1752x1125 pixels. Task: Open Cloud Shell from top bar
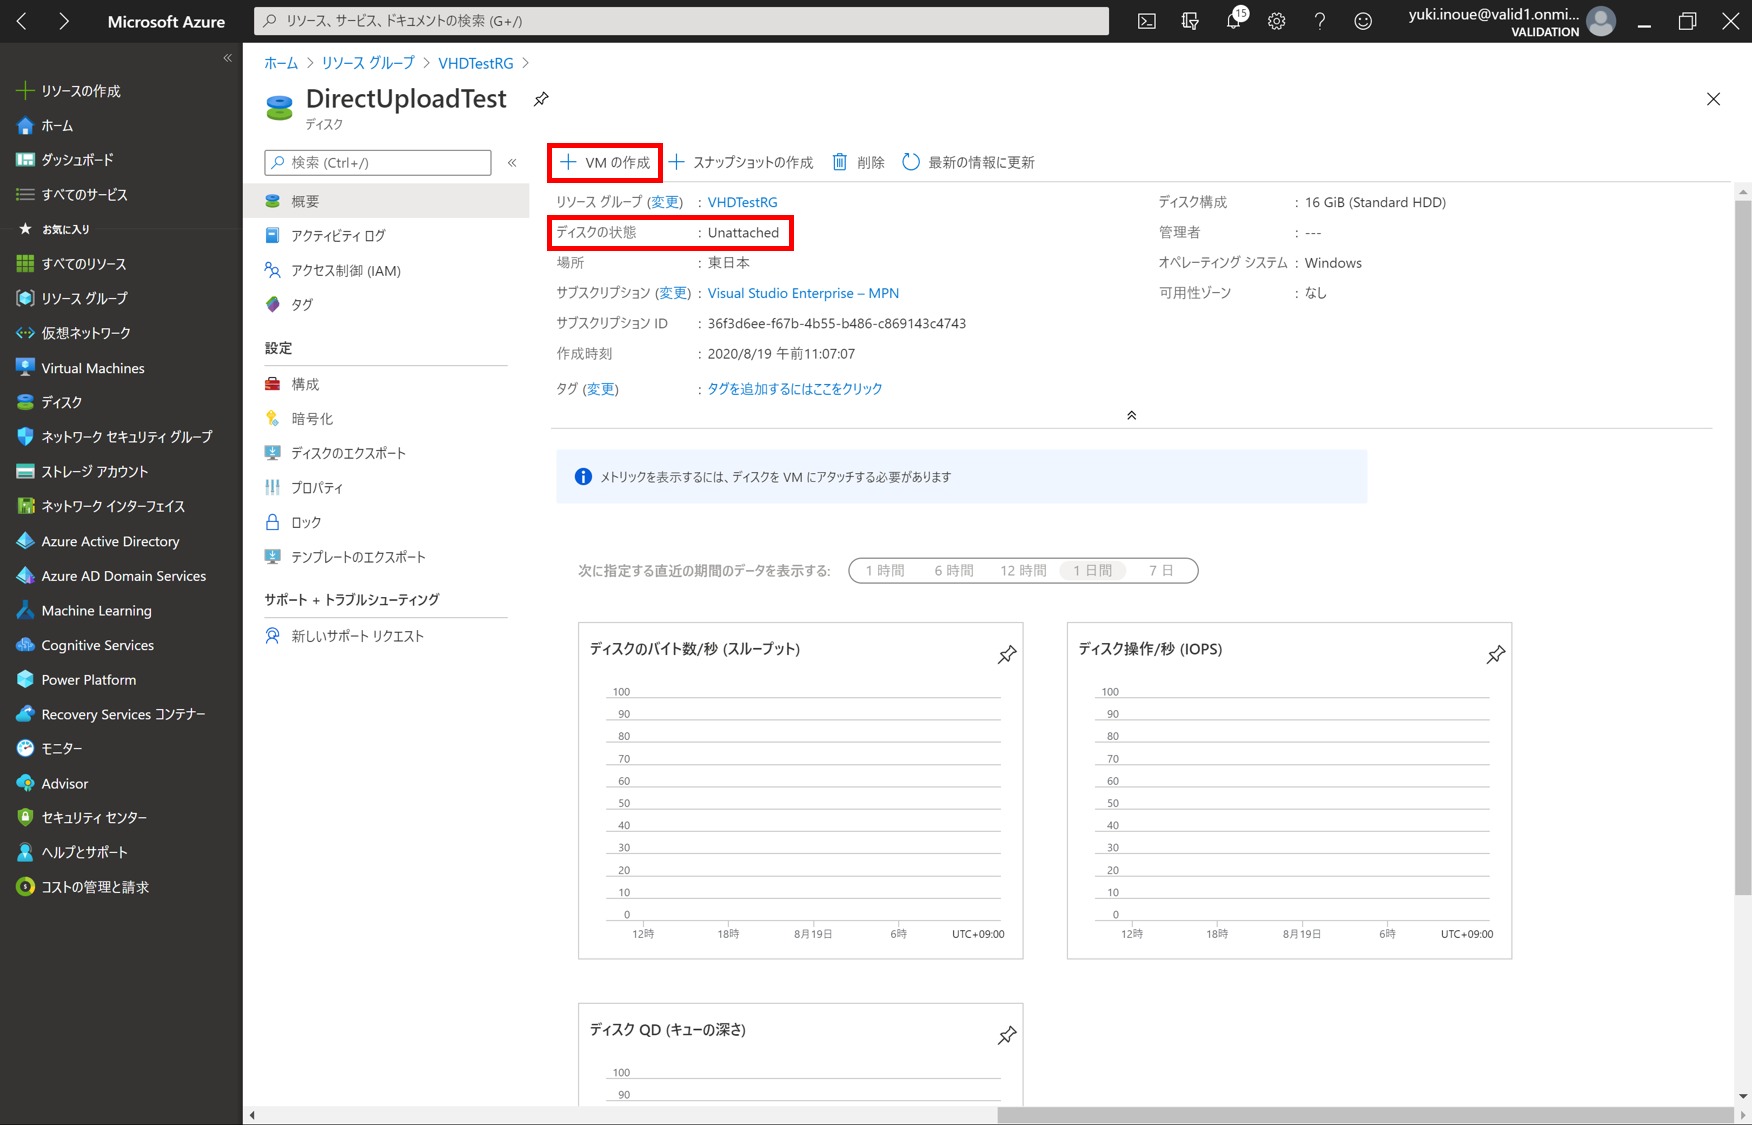click(1147, 21)
